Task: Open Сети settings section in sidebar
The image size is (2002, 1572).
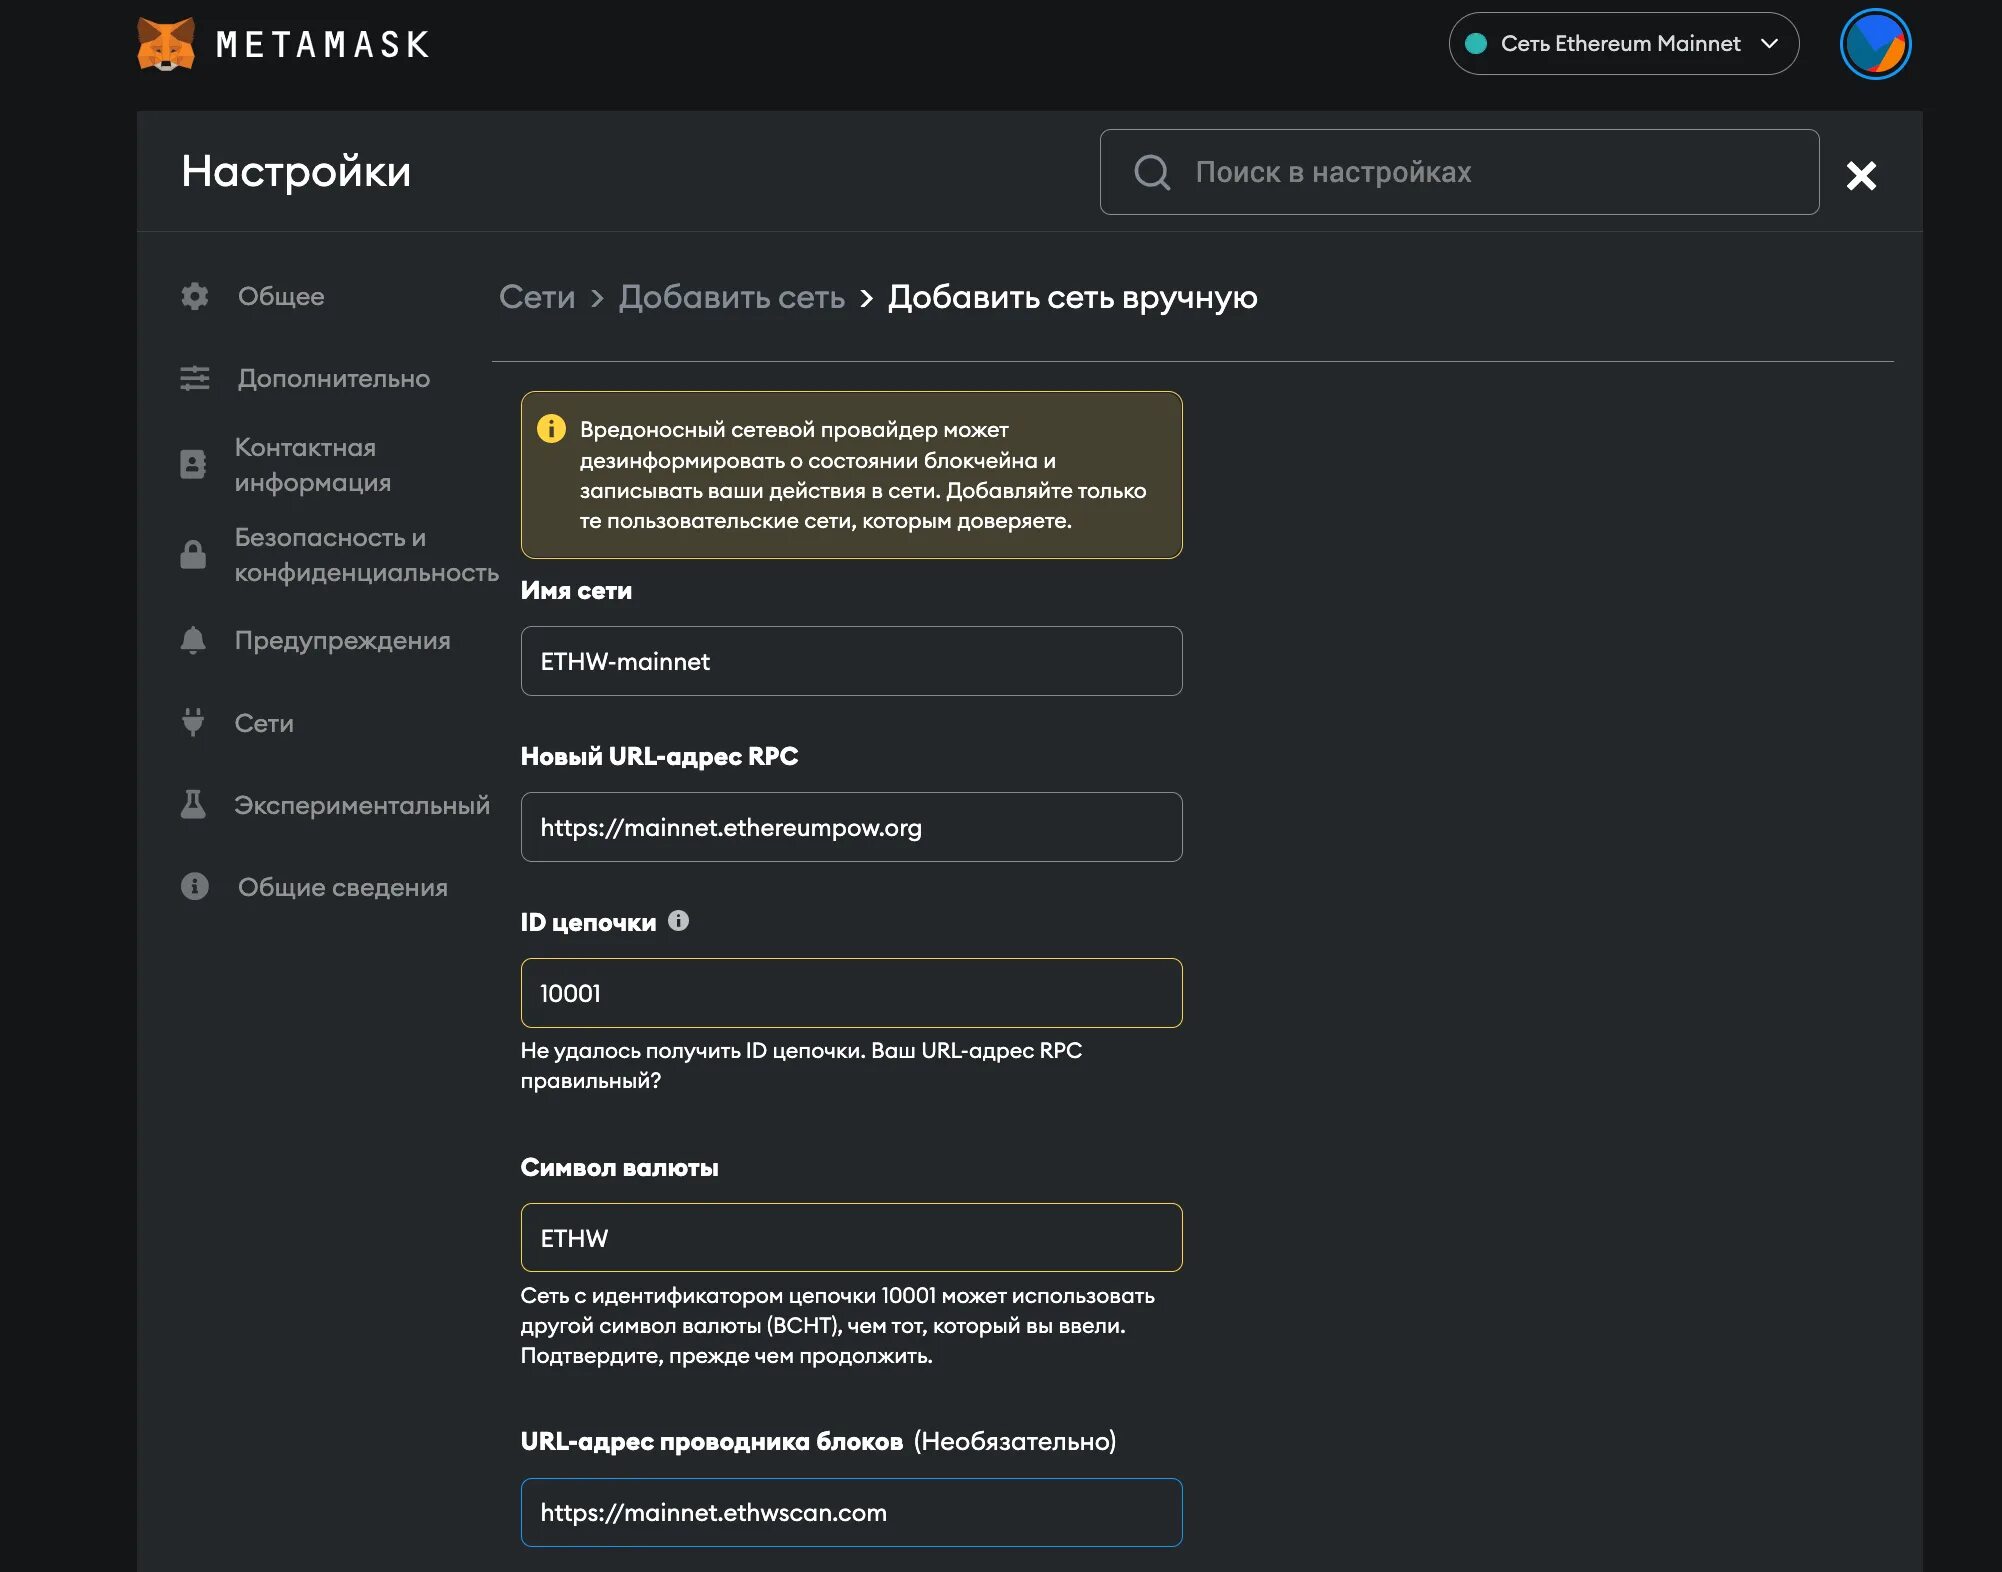Action: [264, 722]
